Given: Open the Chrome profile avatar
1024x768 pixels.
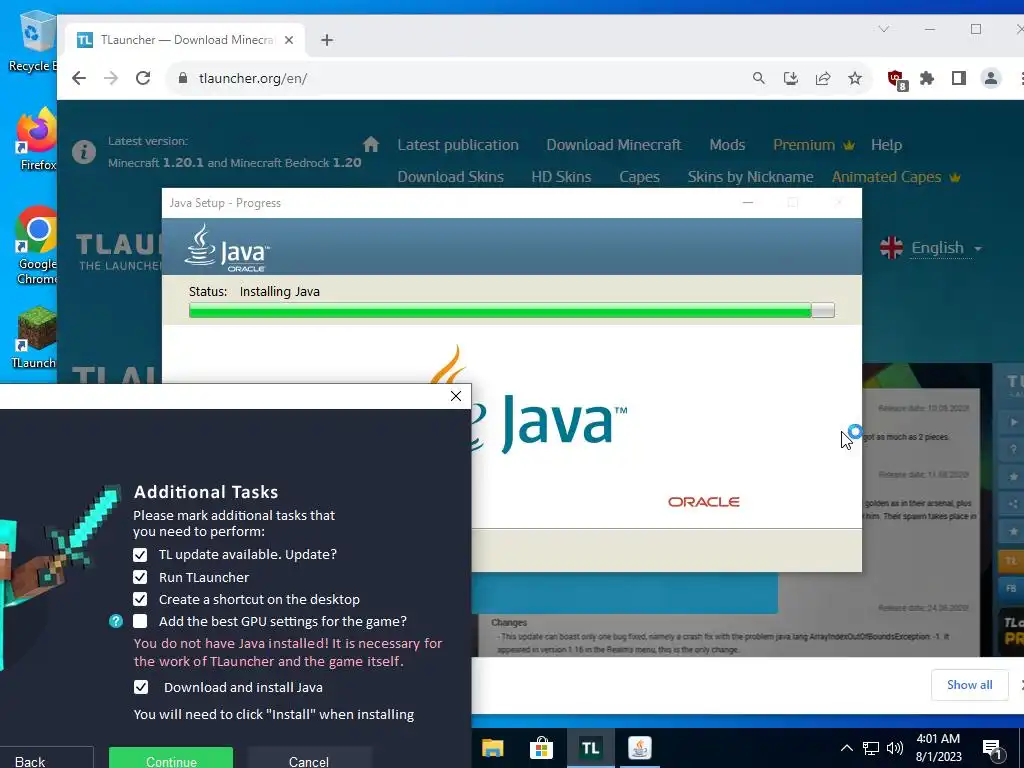Looking at the screenshot, I should [991, 78].
